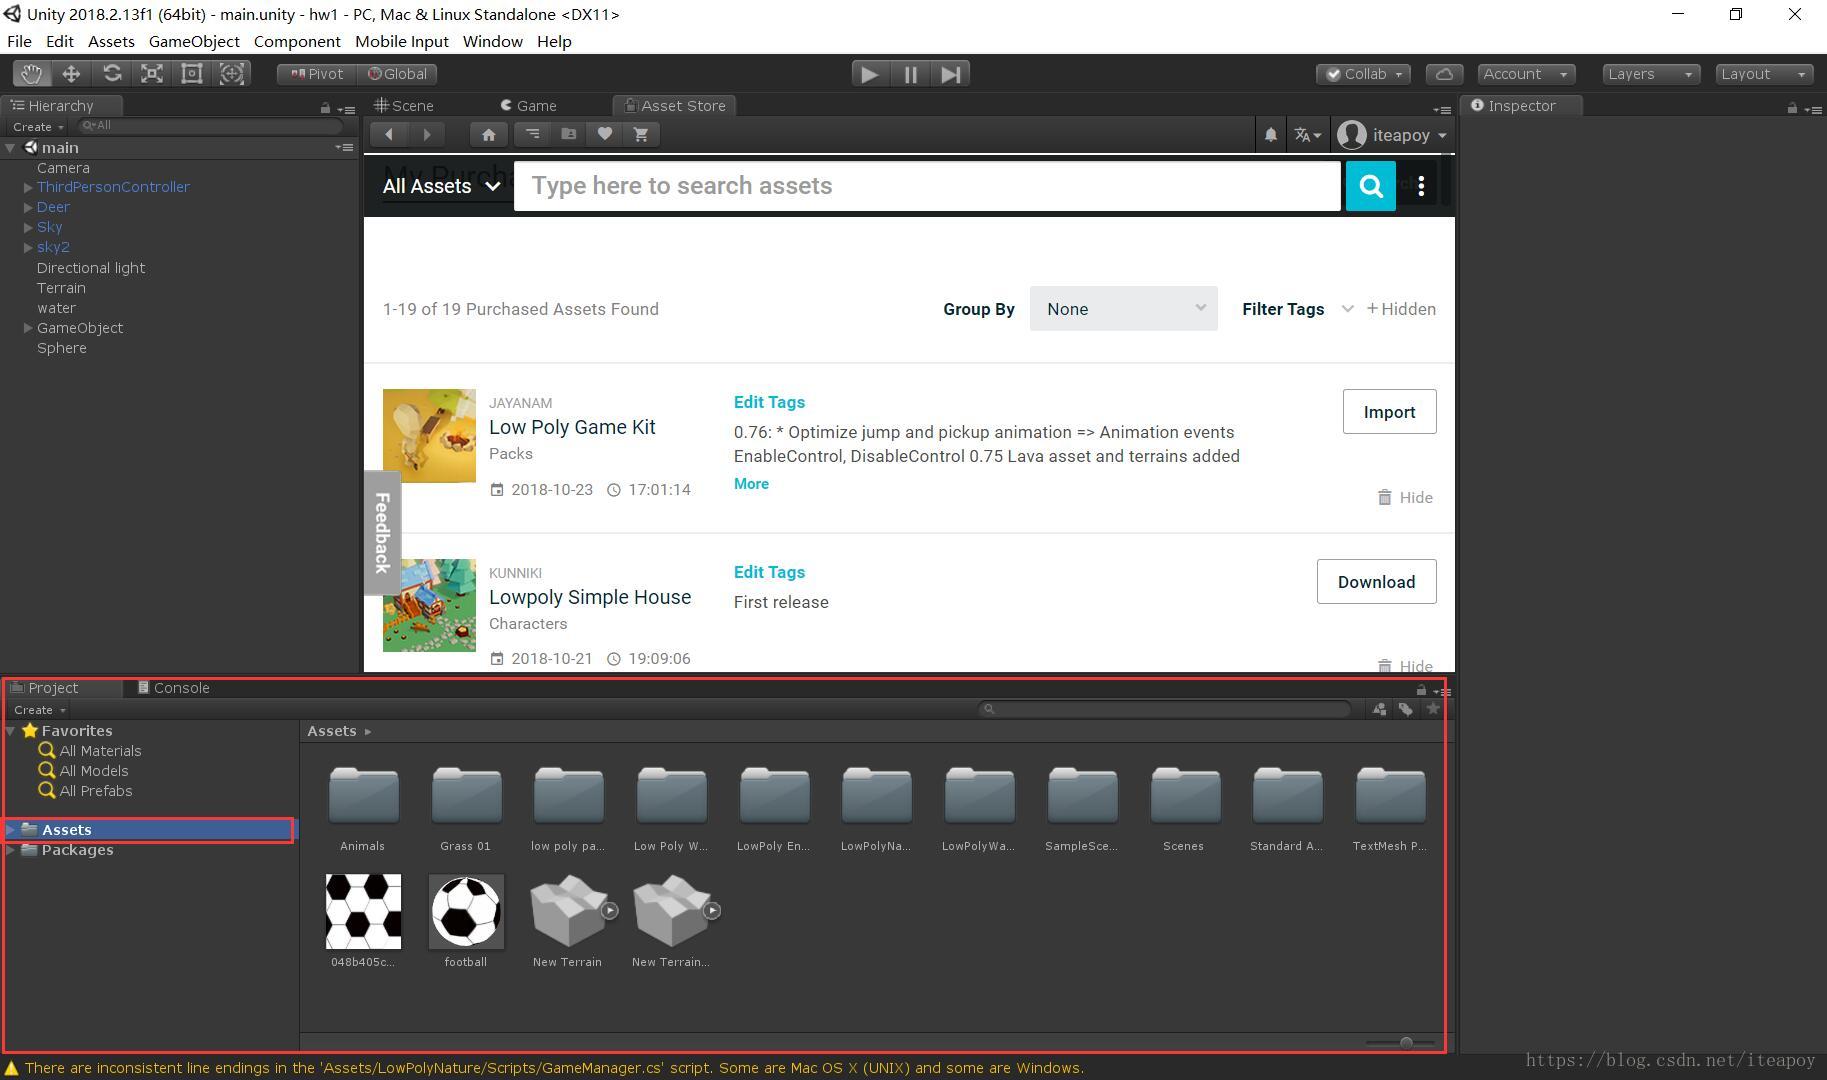
Task: Open the Group By None dropdown
Action: point(1124,309)
